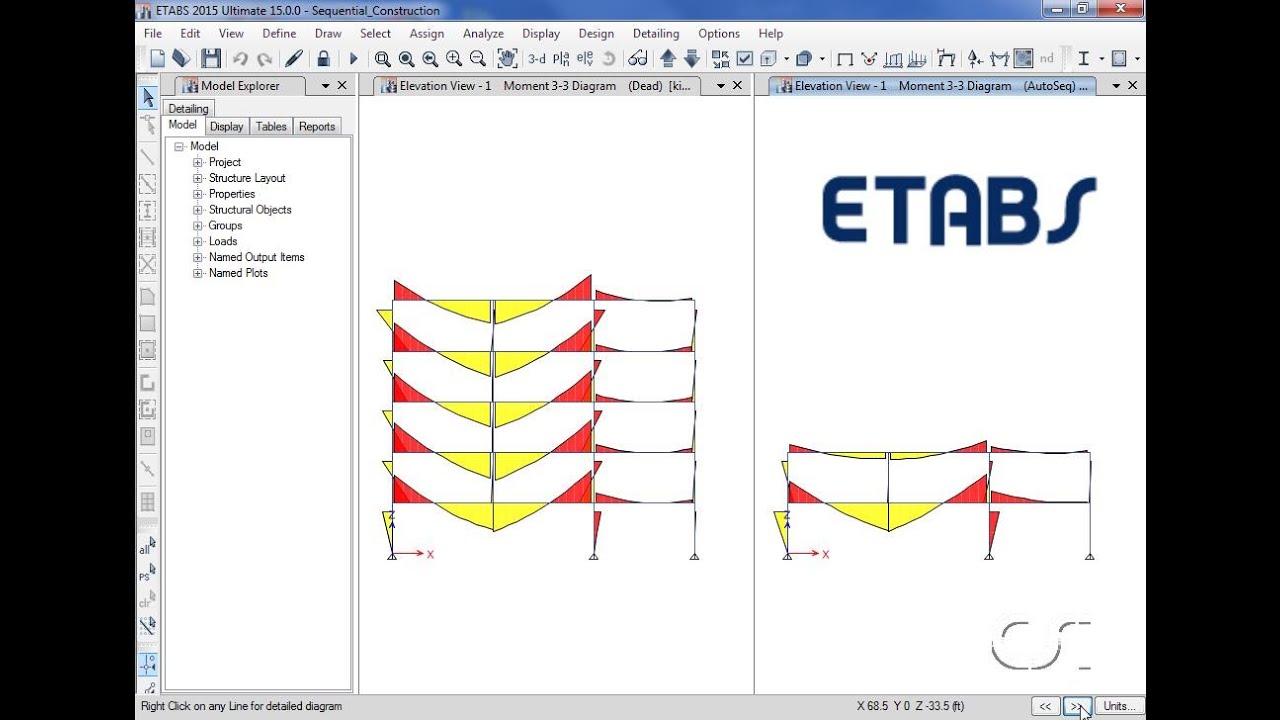The height and width of the screenshot is (720, 1280).
Task: Open dropdown beside I-section icon
Action: point(1101,59)
